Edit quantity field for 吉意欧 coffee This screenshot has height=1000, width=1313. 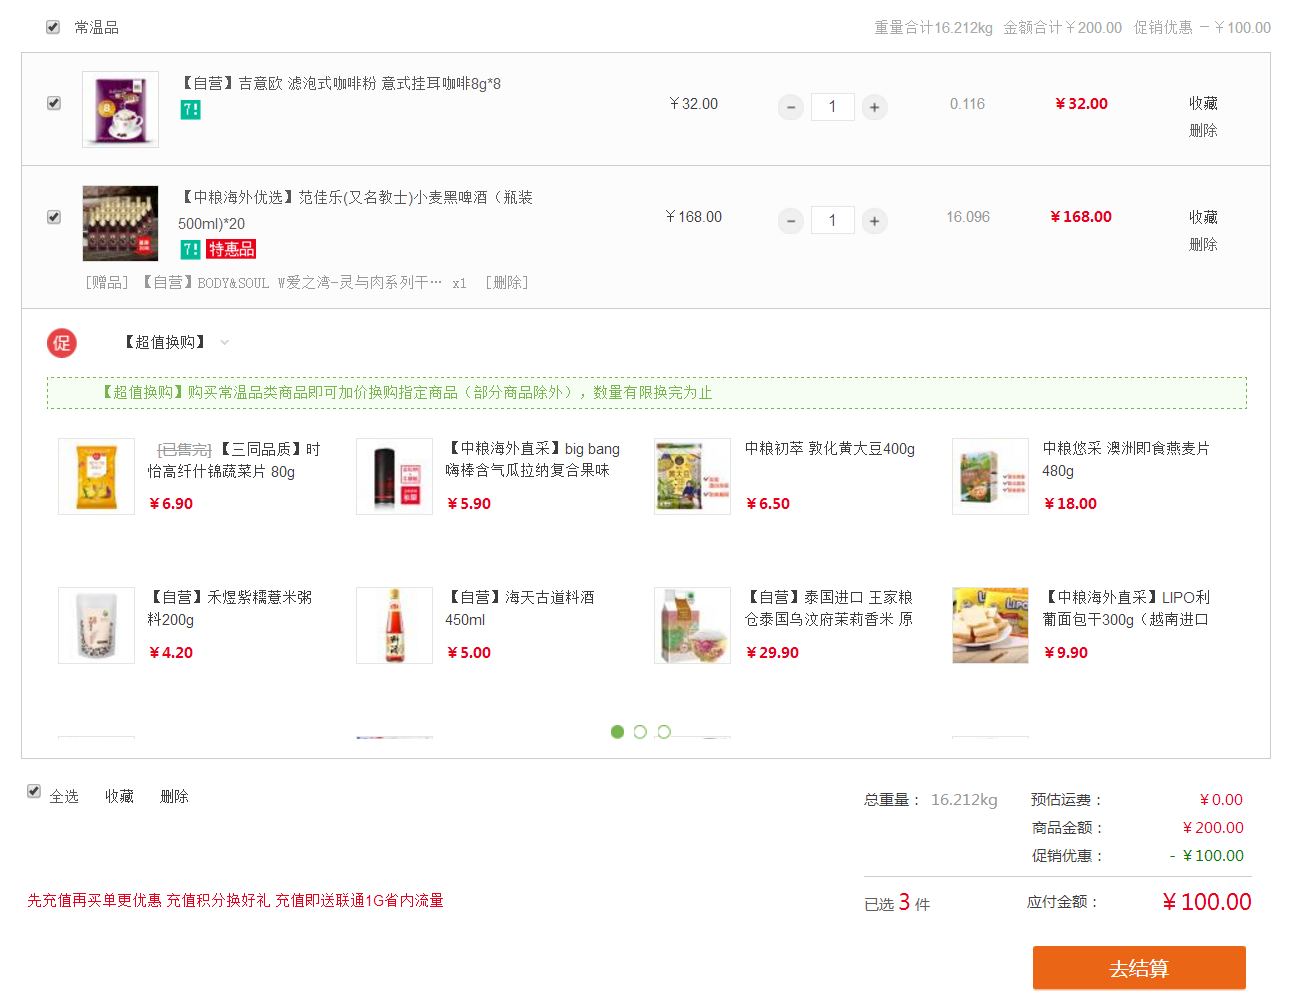pyautogui.click(x=832, y=107)
